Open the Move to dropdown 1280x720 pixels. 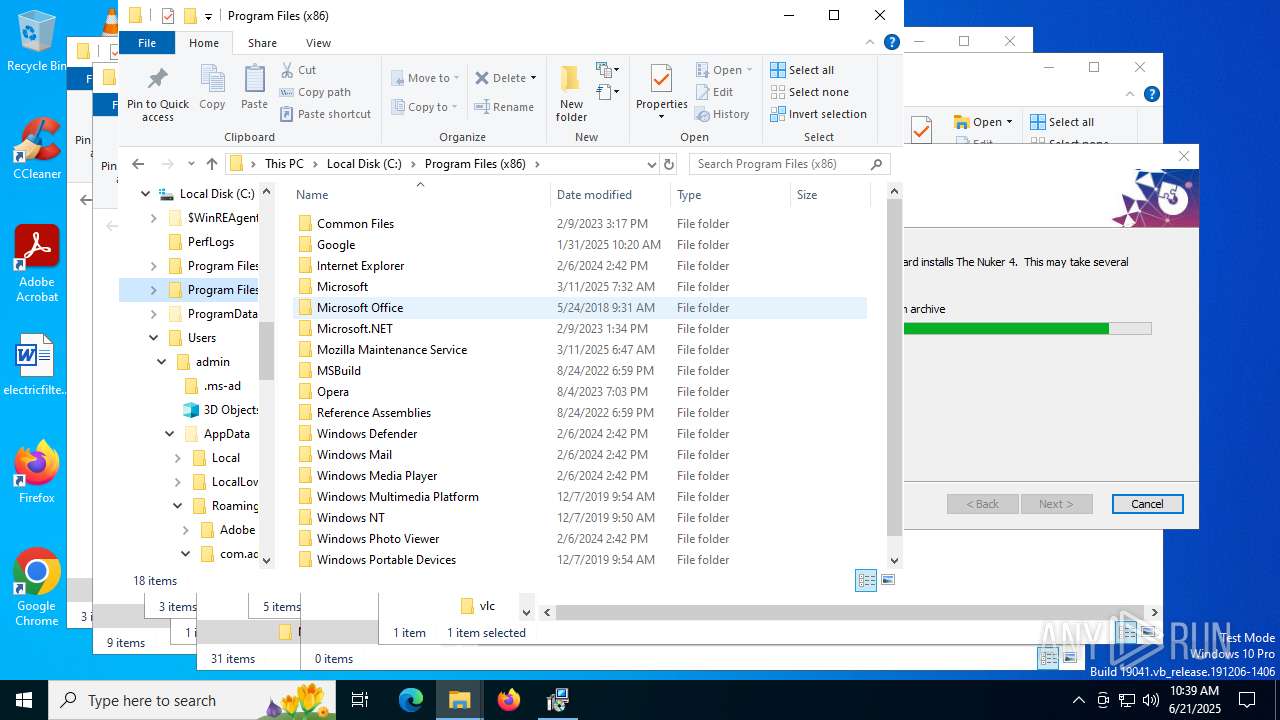[426, 78]
